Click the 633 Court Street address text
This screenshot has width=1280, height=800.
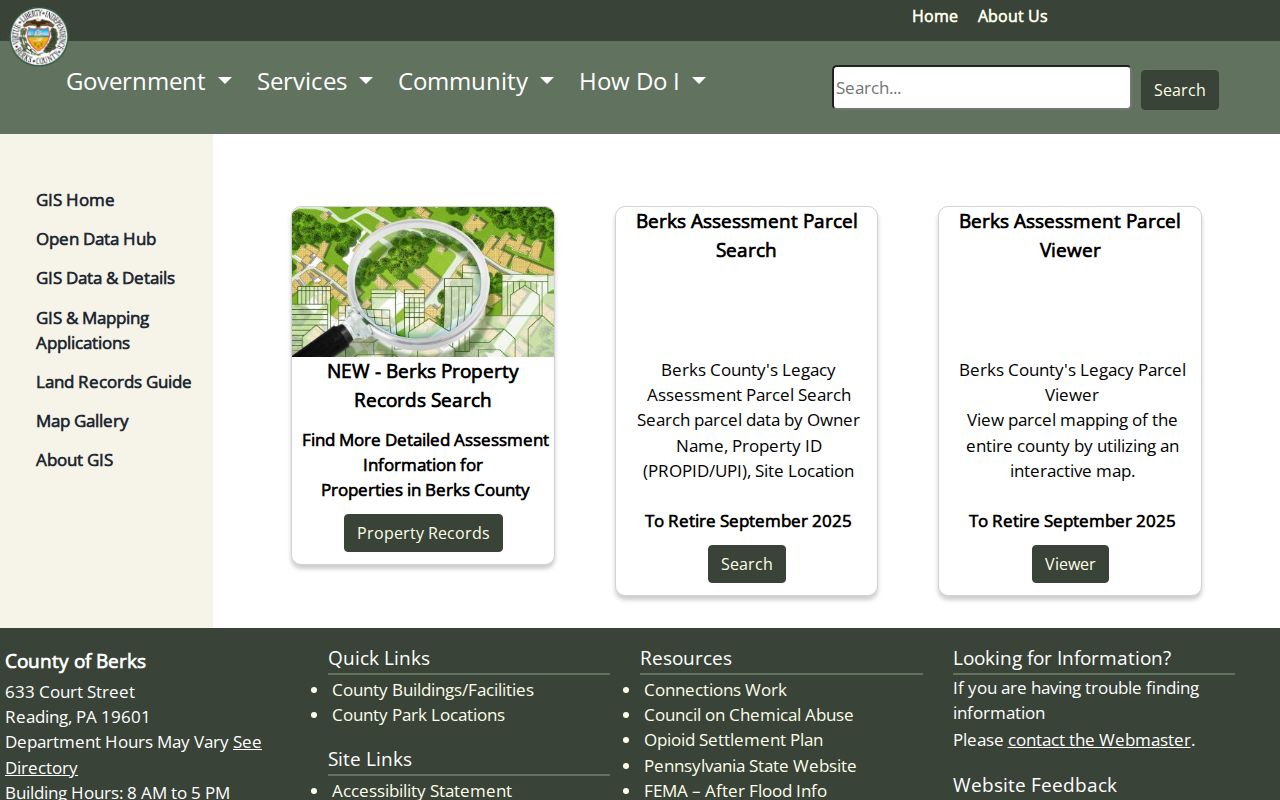click(70, 692)
